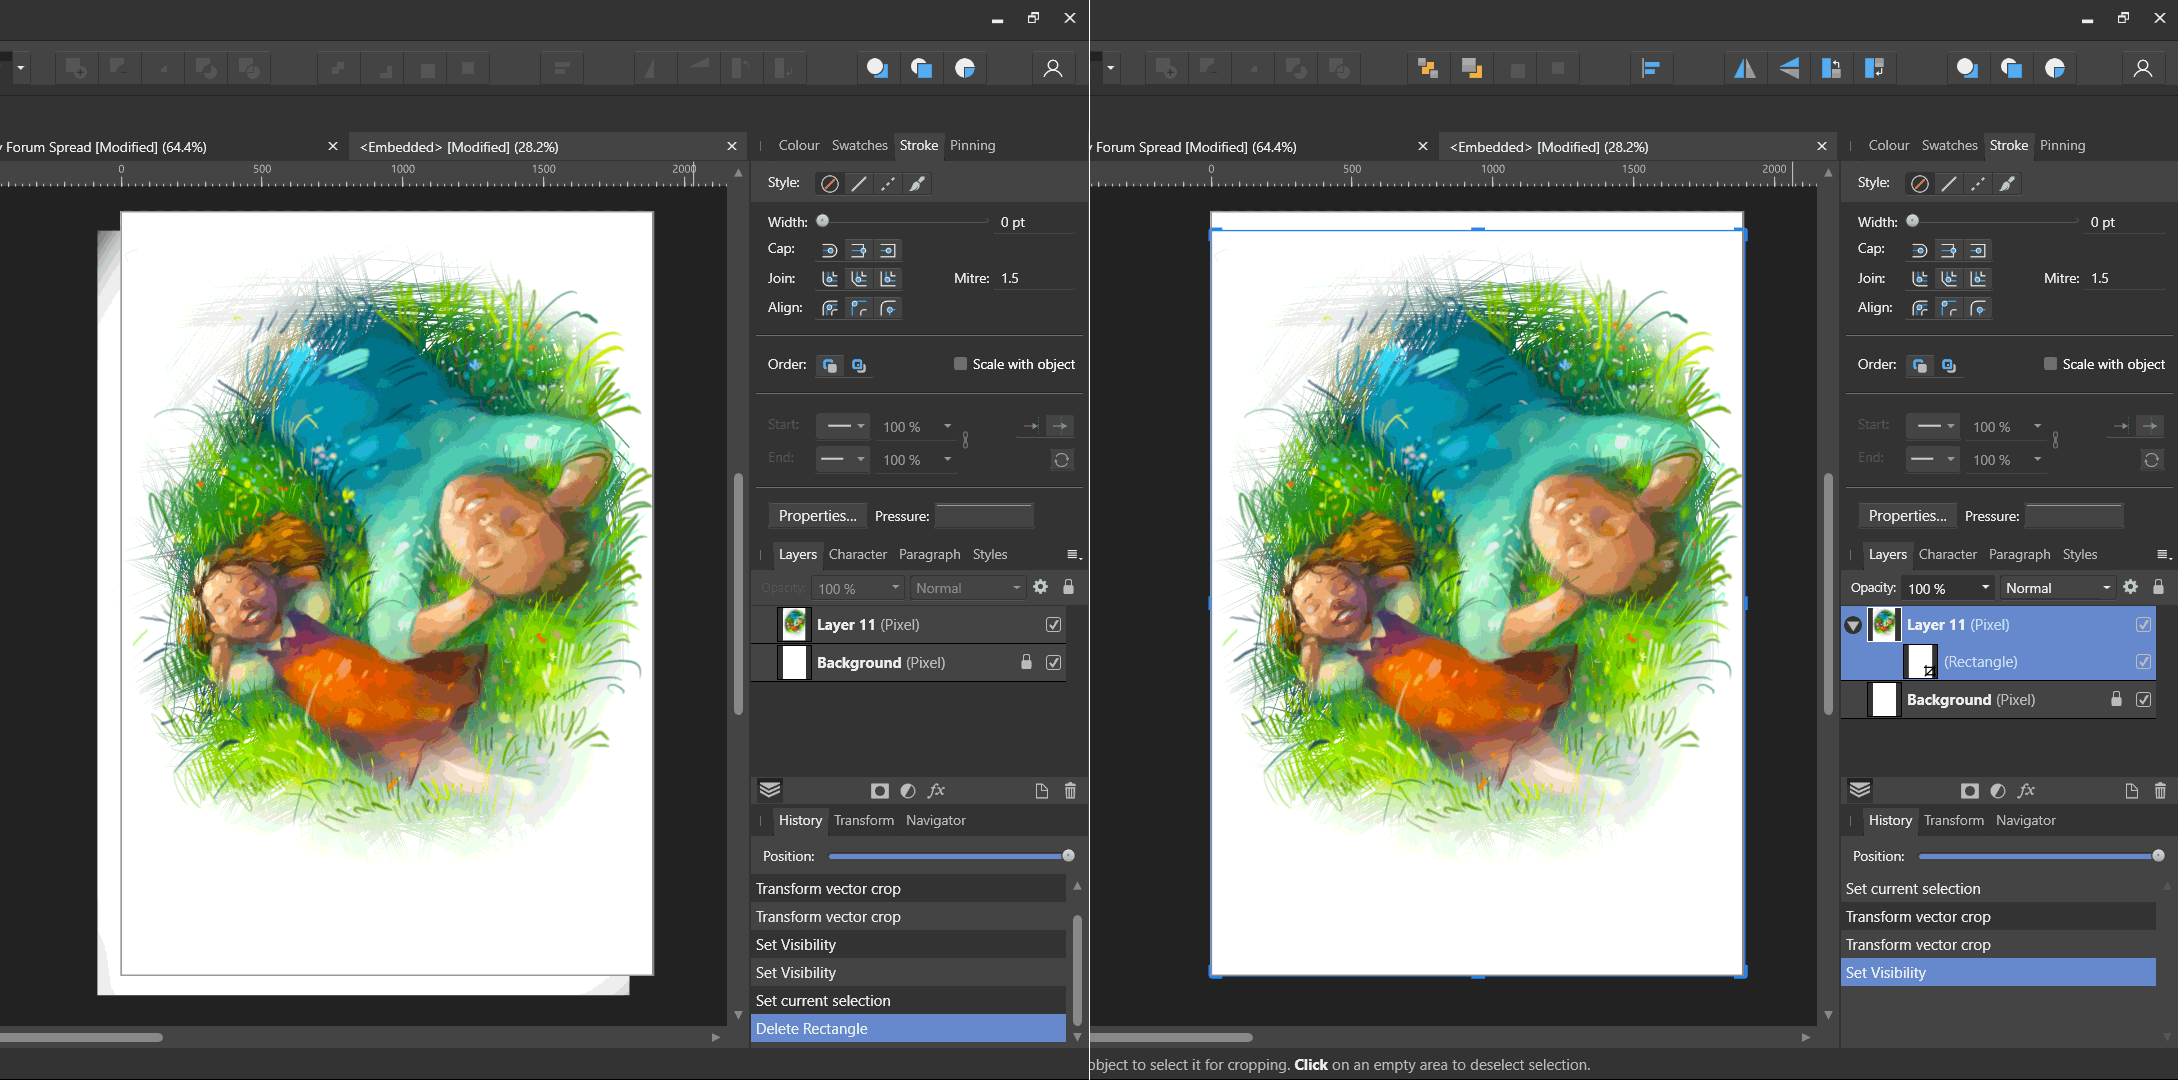
Task: Click first Order icon in left Stroke panel
Action: (829, 365)
